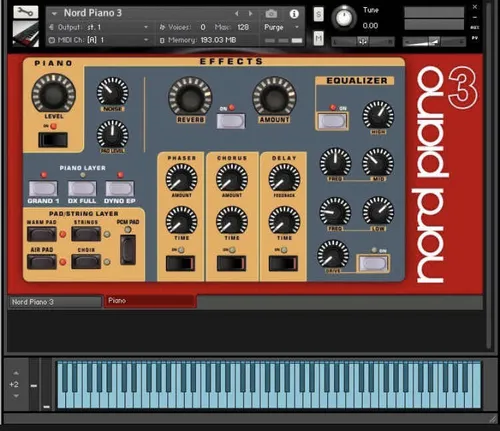The height and width of the screenshot is (431, 500).
Task: Toggle the PCM Pad switch
Action: coord(128,250)
